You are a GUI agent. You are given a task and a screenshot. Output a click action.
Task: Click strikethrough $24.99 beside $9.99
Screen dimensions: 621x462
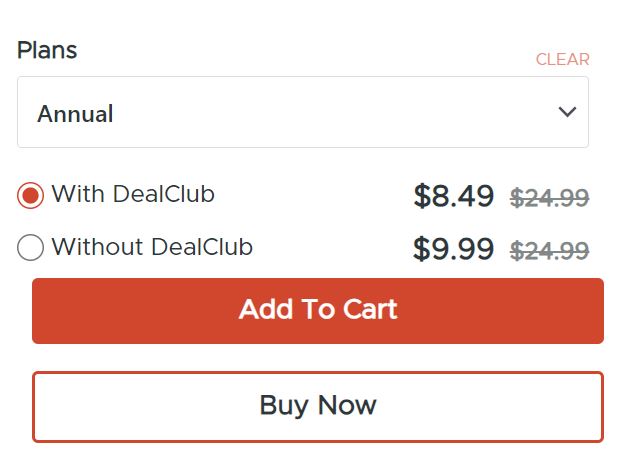tap(549, 250)
